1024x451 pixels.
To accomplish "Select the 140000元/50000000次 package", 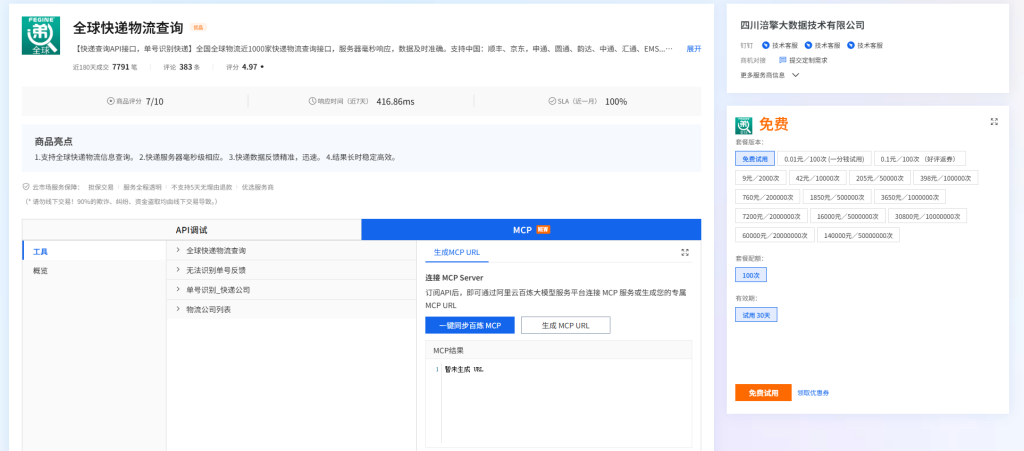I will [859, 235].
